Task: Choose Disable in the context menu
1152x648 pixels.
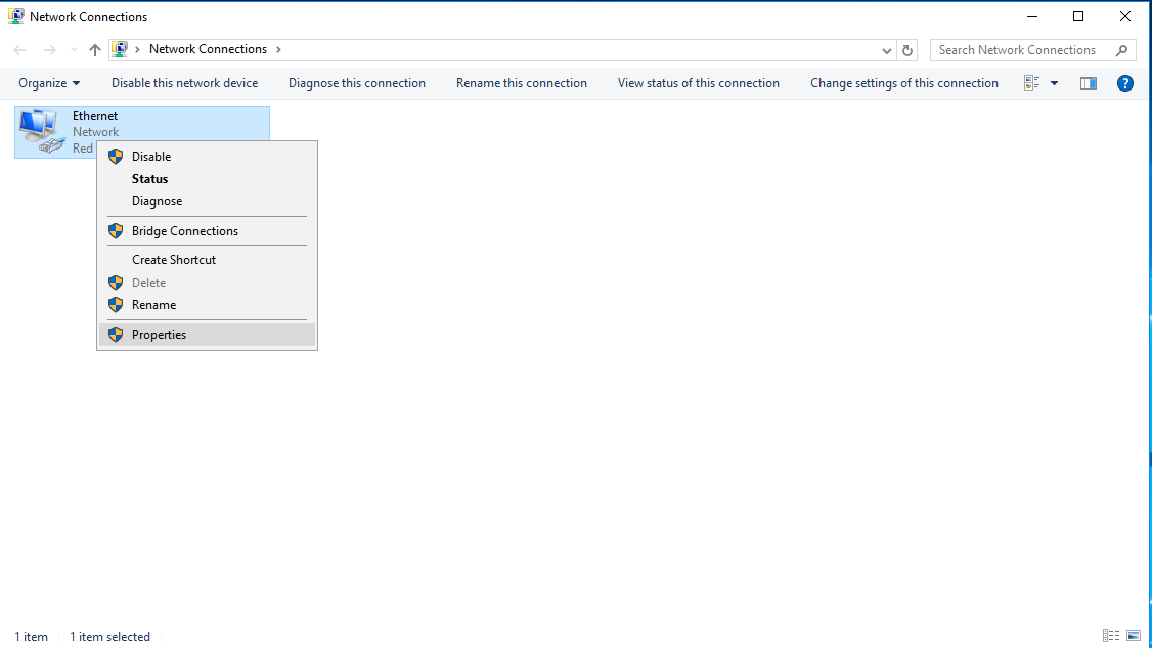Action: point(151,157)
